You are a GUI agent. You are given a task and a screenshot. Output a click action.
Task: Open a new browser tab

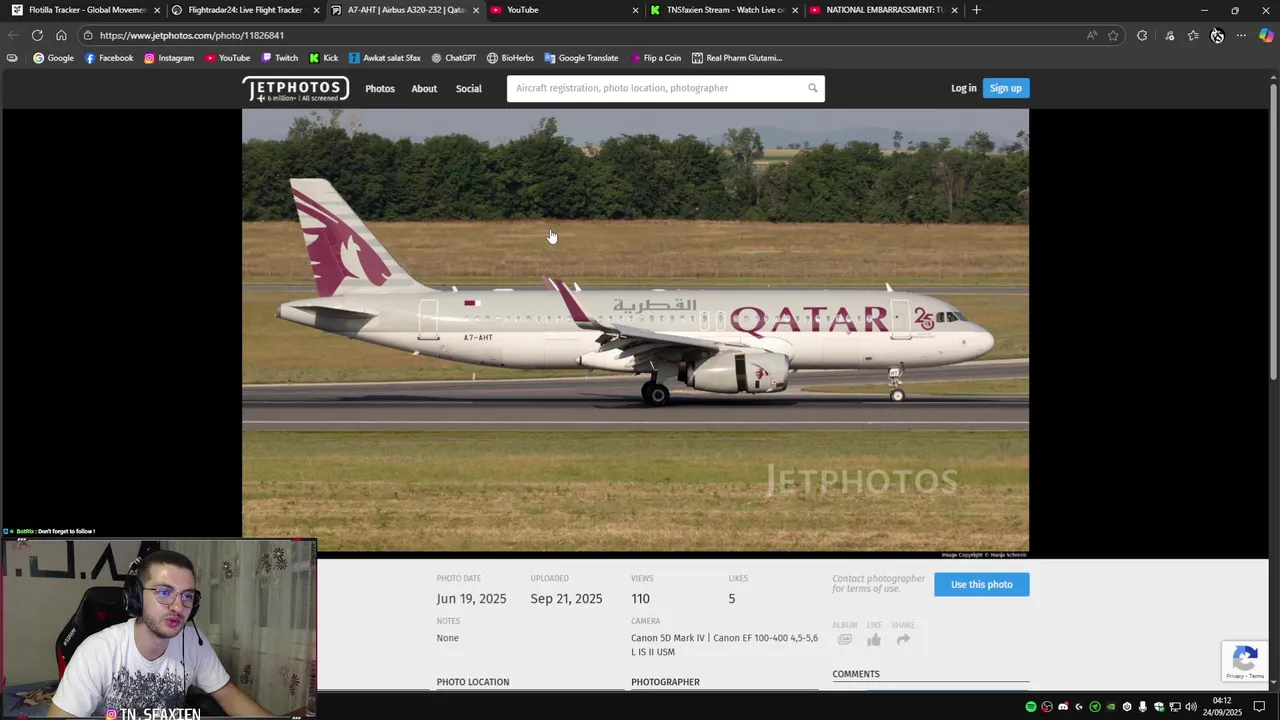tap(977, 10)
